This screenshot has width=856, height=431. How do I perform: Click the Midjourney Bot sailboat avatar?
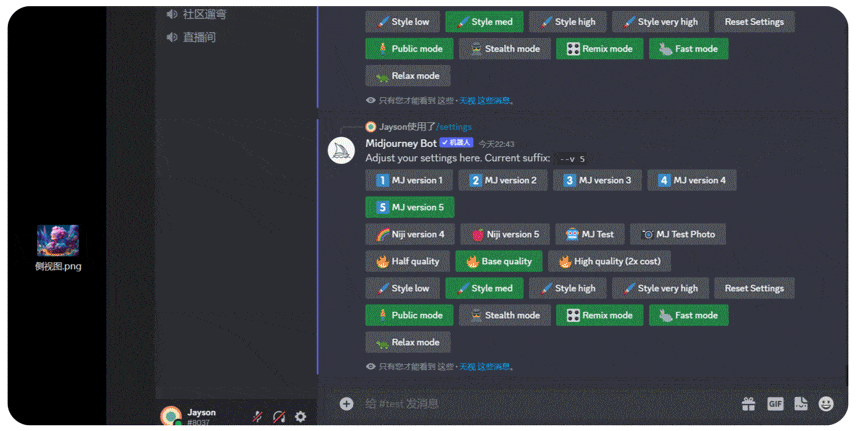point(341,150)
